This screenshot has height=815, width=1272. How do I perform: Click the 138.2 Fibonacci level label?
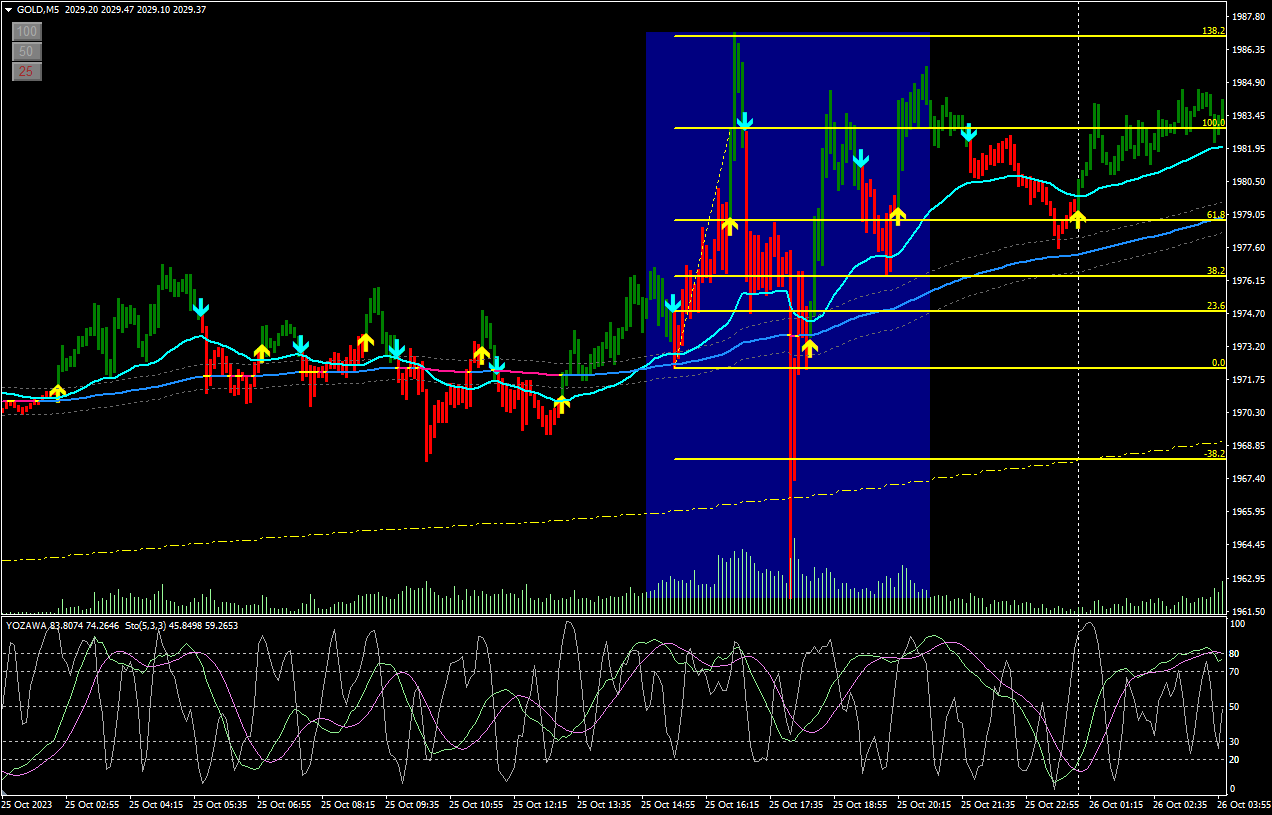pyautogui.click(x=1214, y=31)
